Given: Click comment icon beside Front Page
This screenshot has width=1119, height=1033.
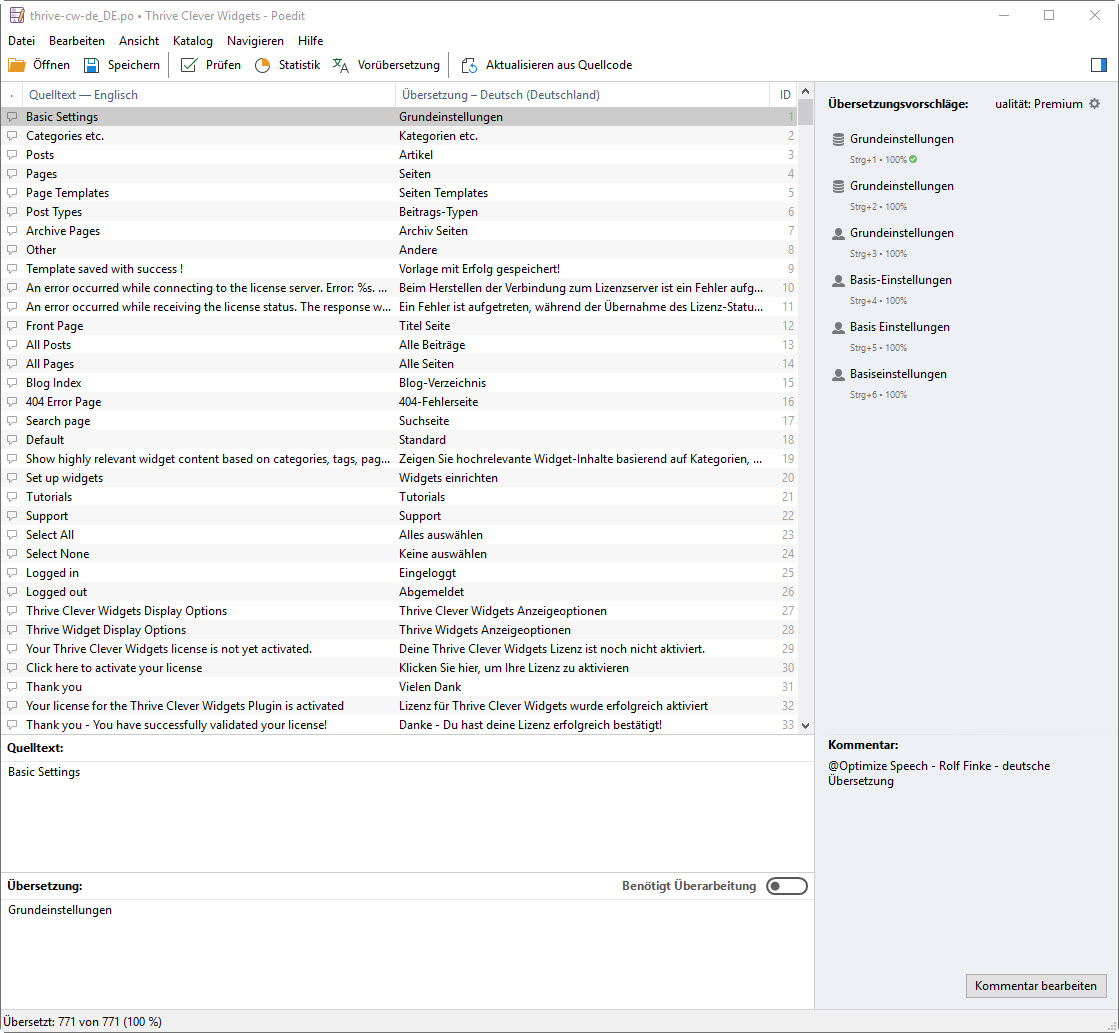Looking at the screenshot, I should 12,326.
